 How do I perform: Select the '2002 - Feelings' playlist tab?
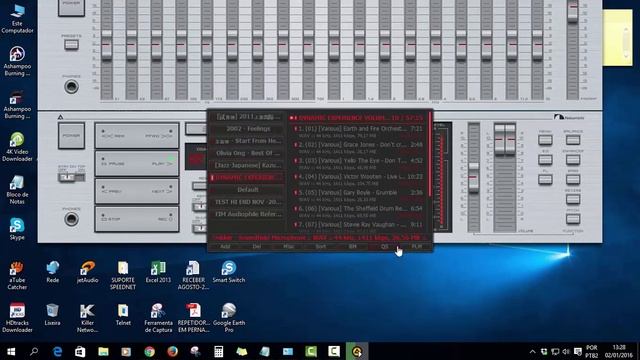tap(247, 129)
